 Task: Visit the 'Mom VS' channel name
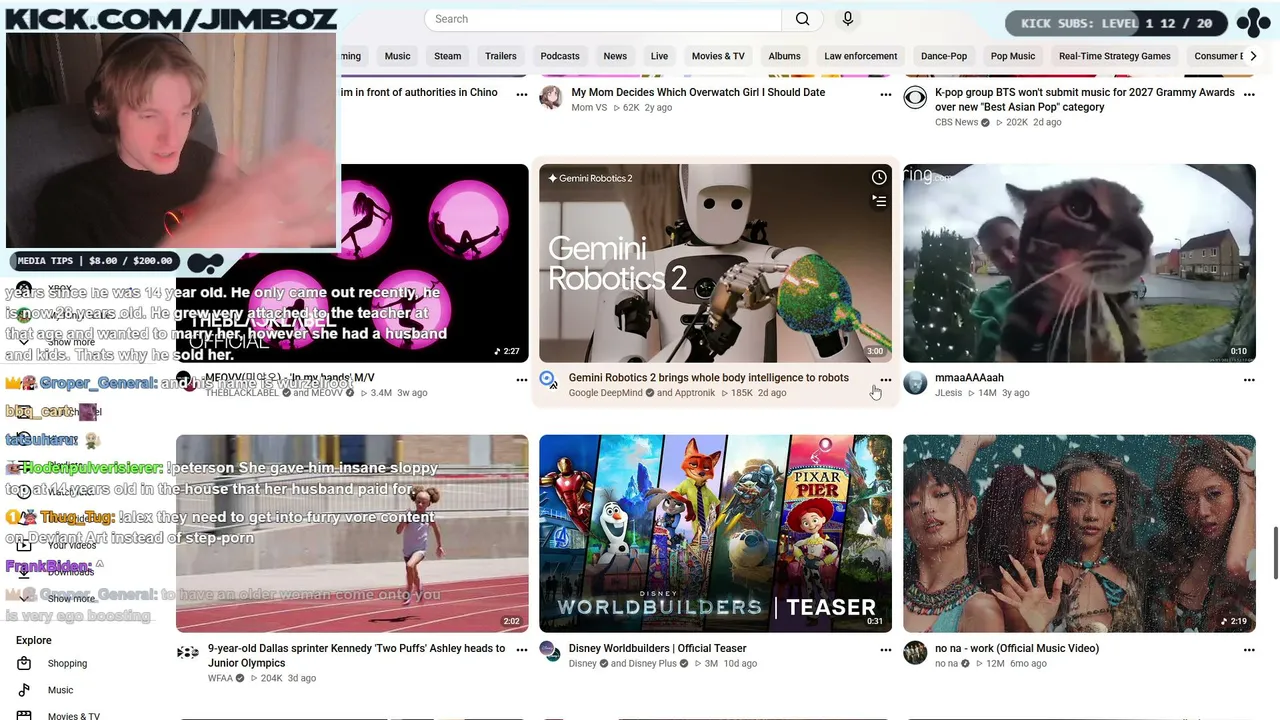point(589,107)
